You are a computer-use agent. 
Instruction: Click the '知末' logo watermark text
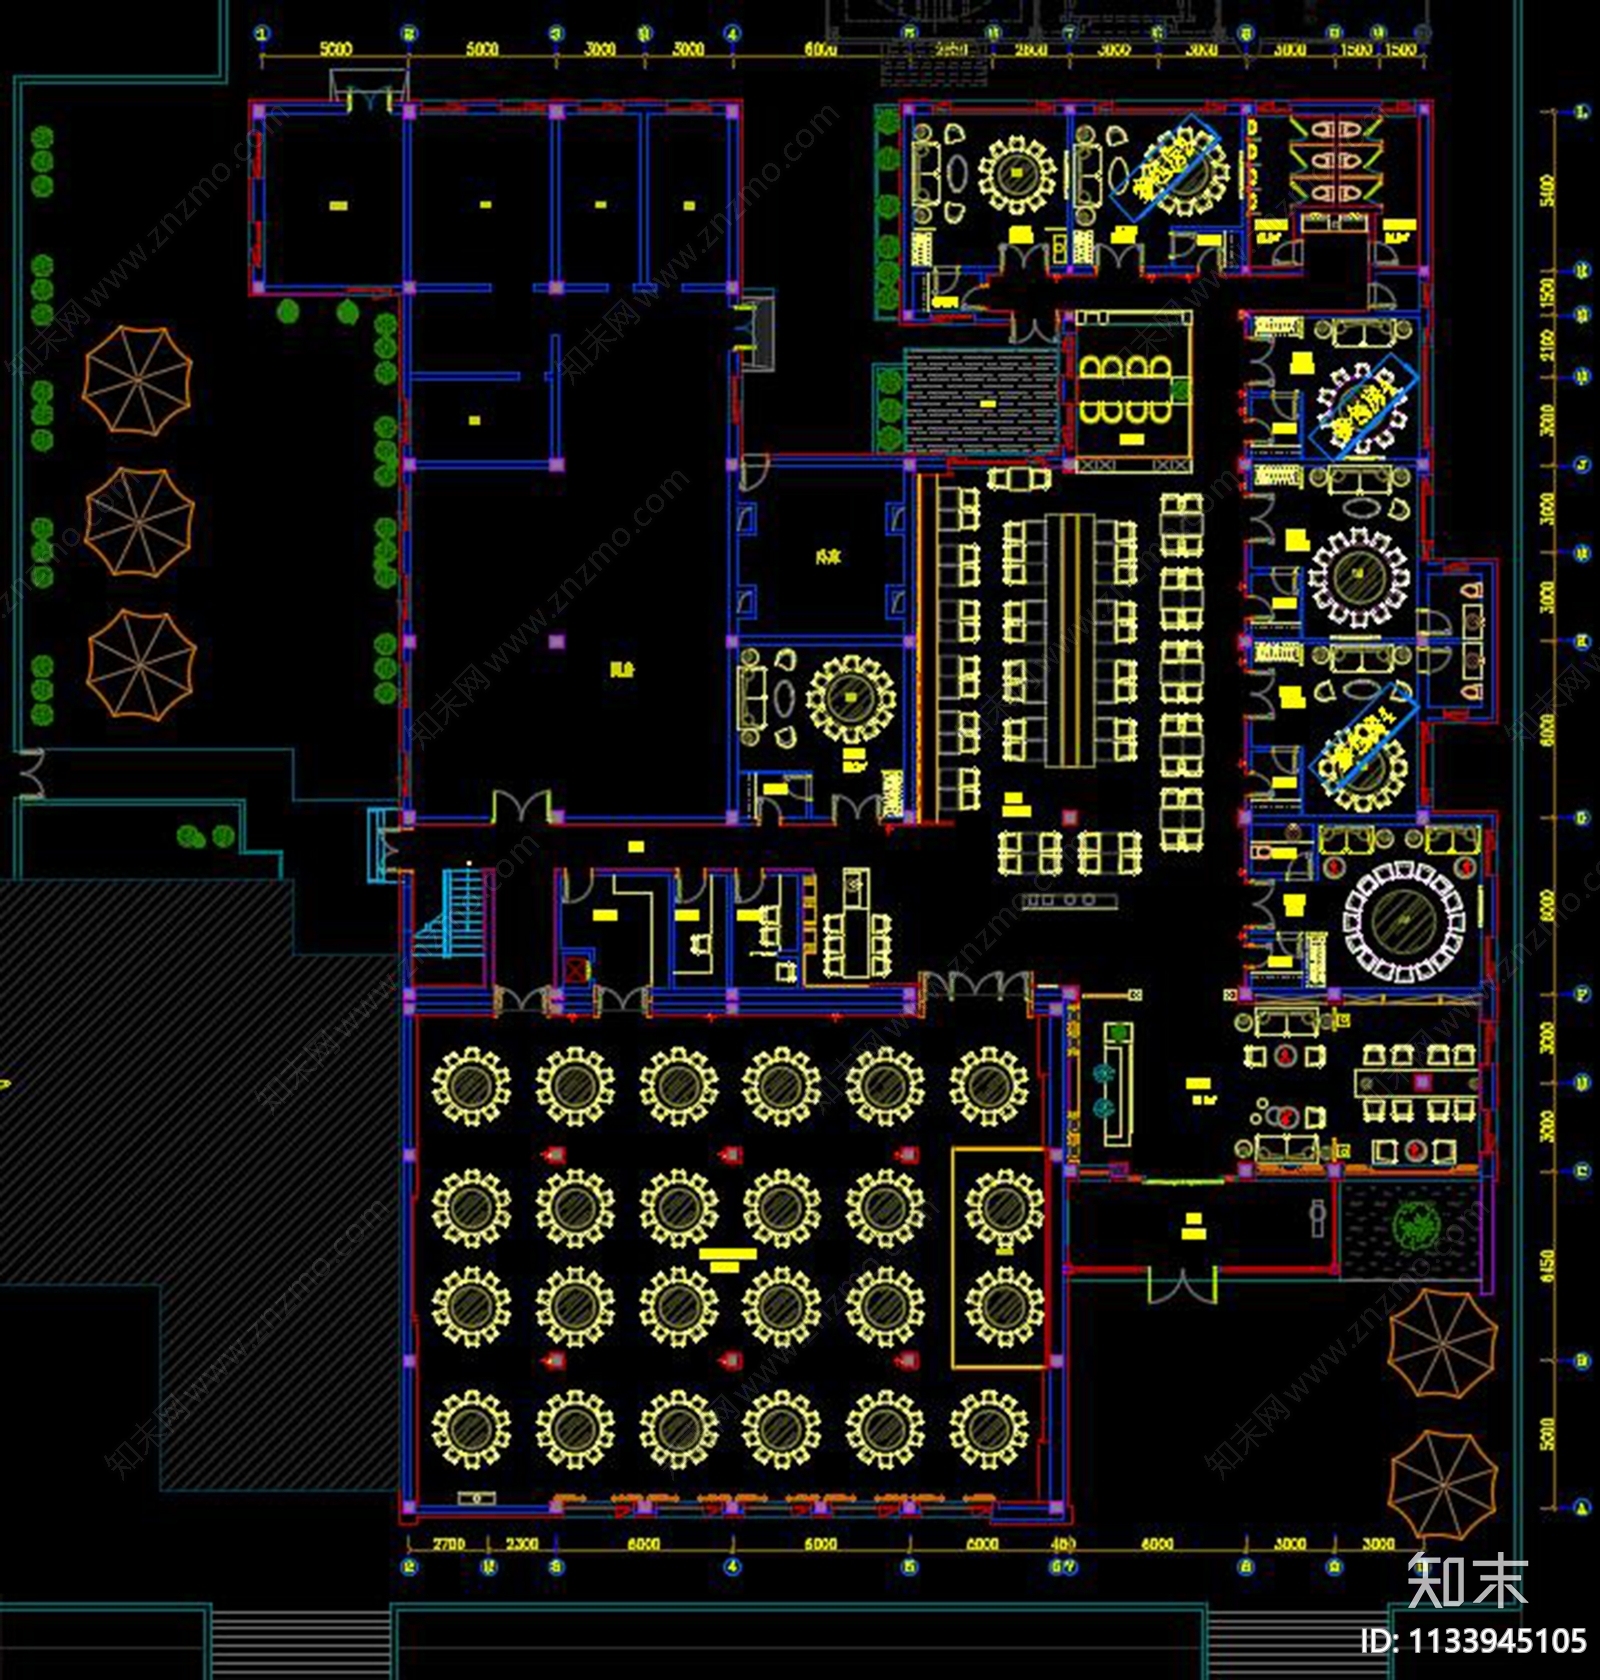tap(1467, 1581)
